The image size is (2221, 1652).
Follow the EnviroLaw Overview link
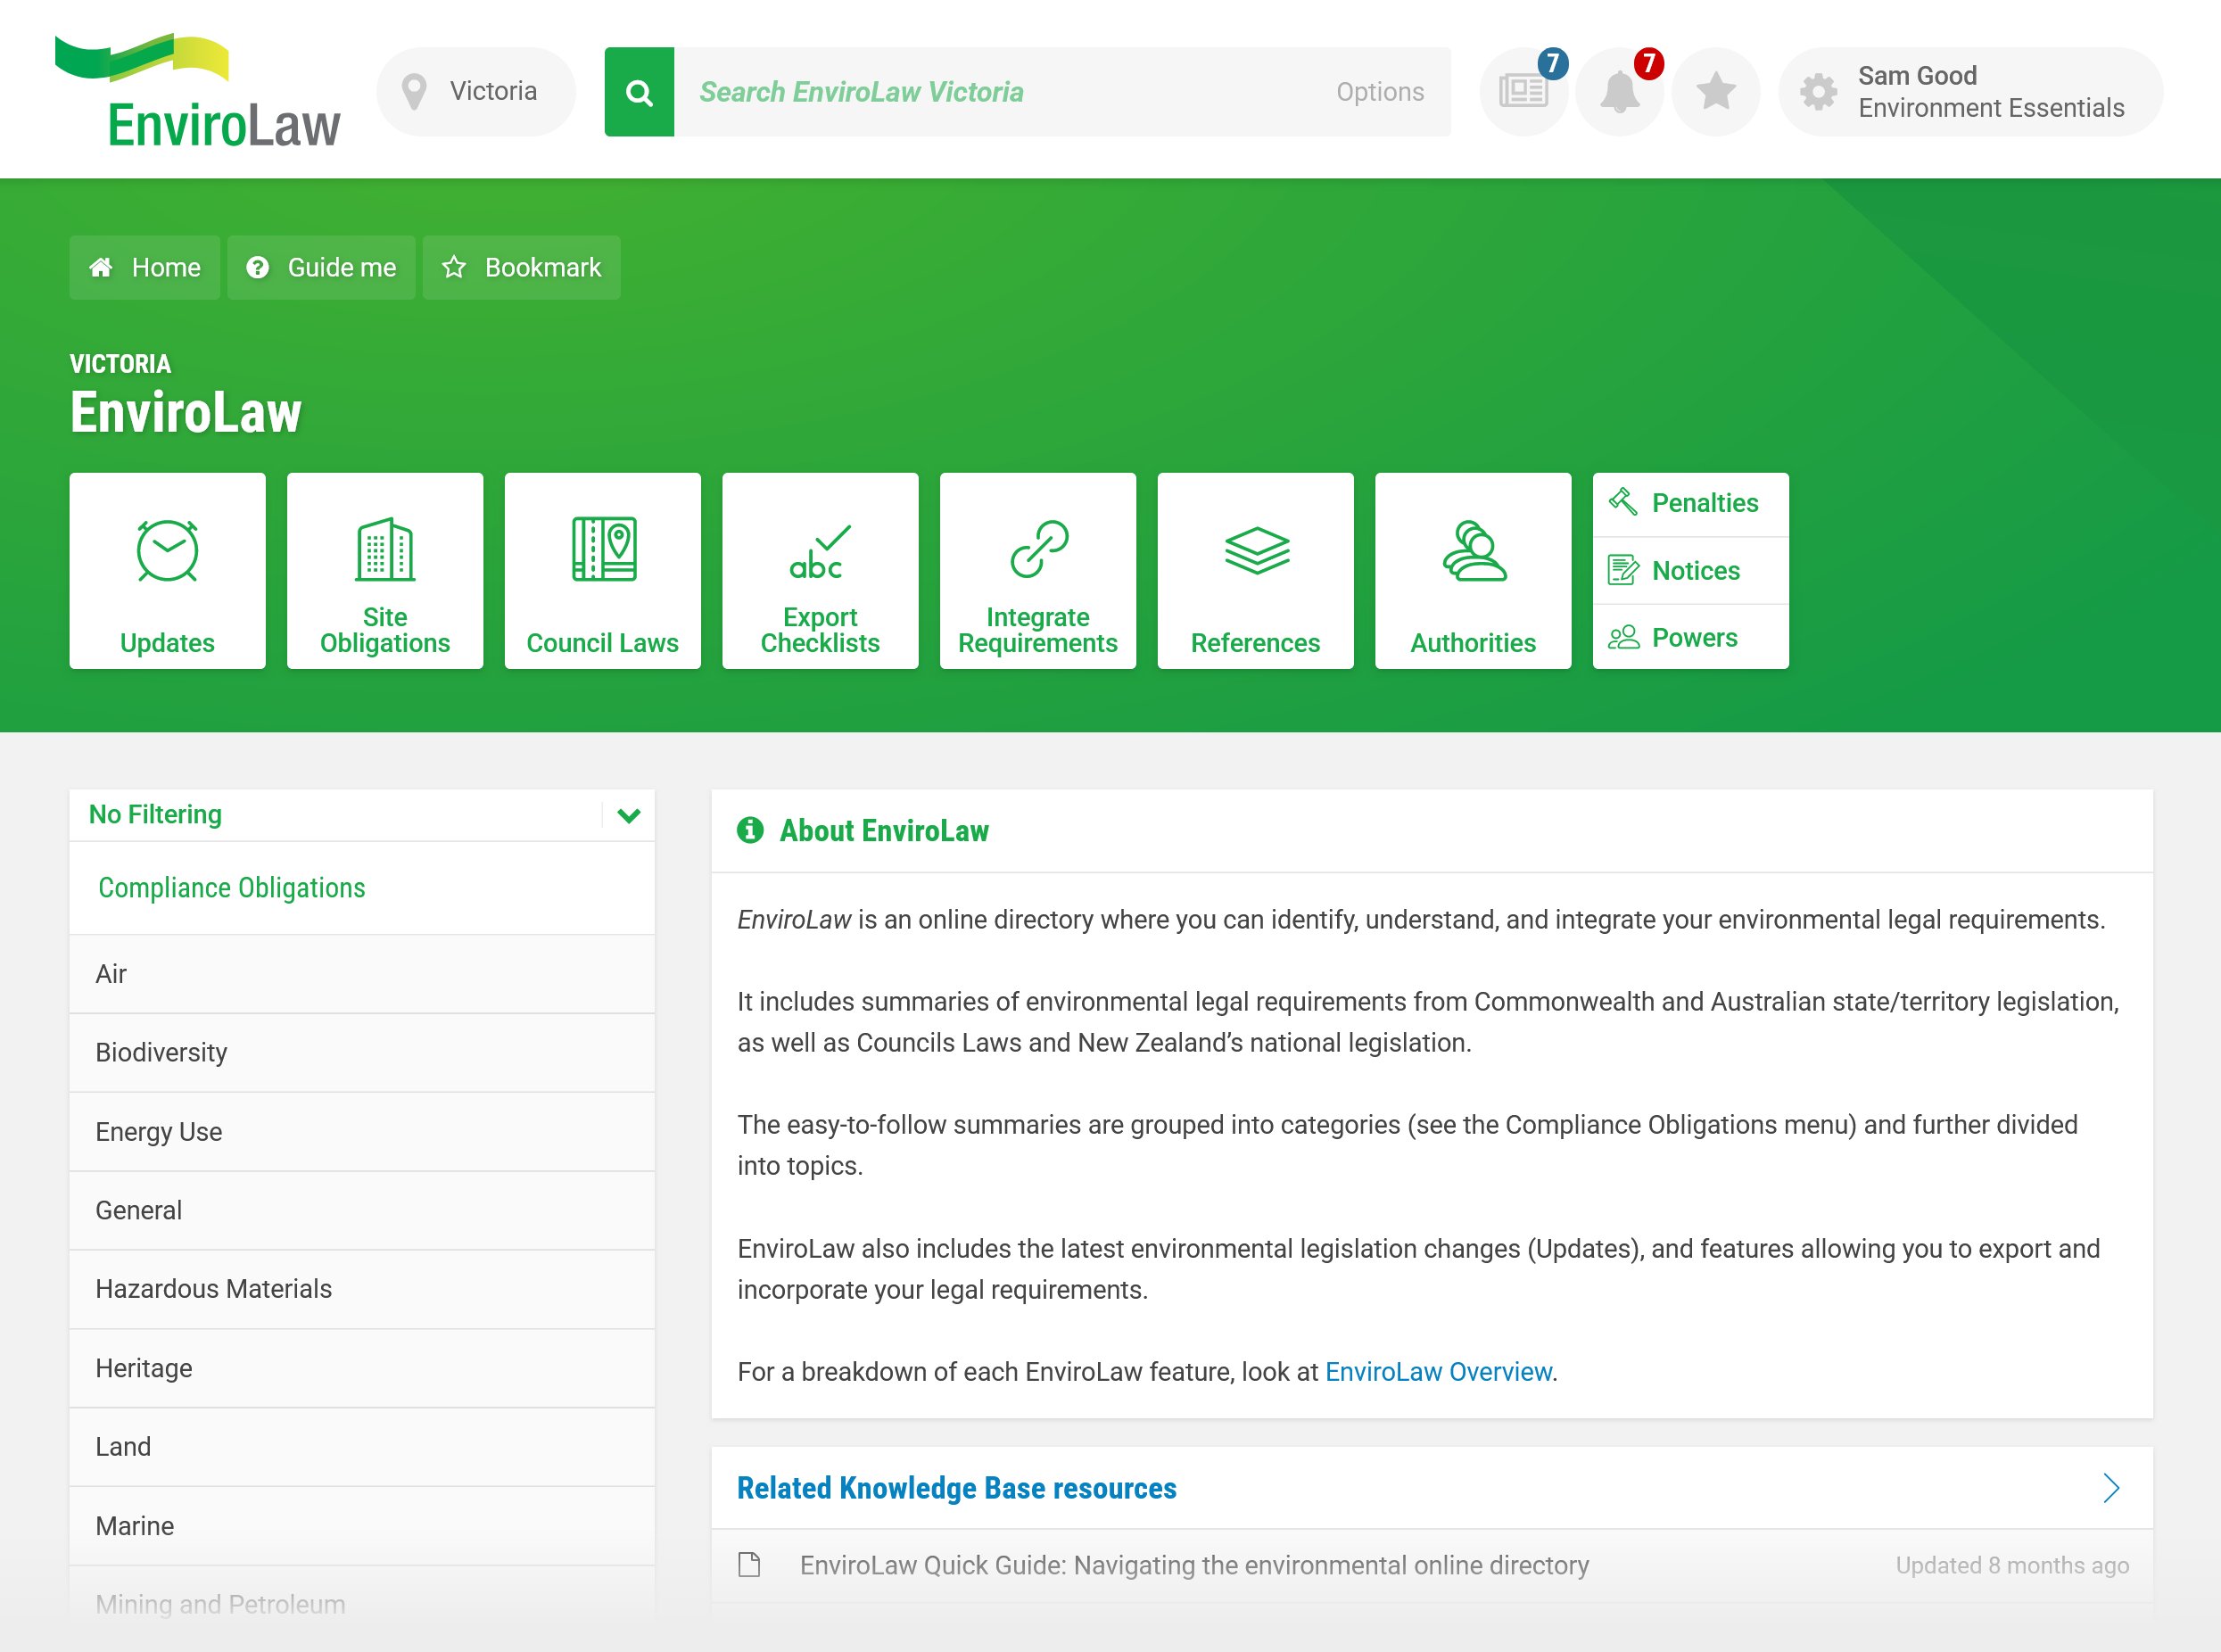pyautogui.click(x=1438, y=1372)
